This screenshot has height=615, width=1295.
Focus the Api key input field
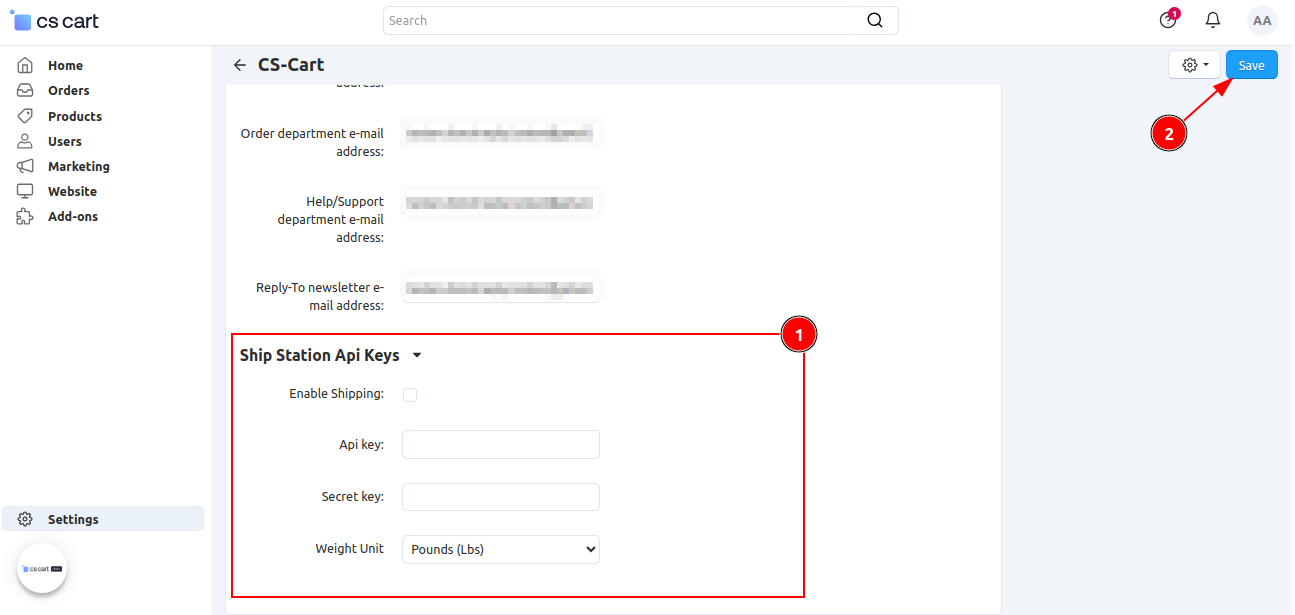[x=501, y=445]
